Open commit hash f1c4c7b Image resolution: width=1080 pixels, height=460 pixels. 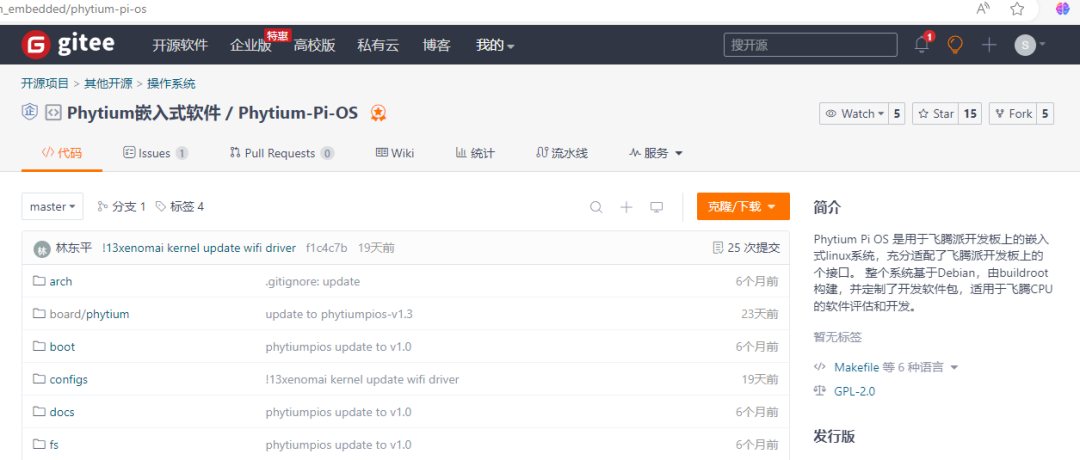click(326, 248)
